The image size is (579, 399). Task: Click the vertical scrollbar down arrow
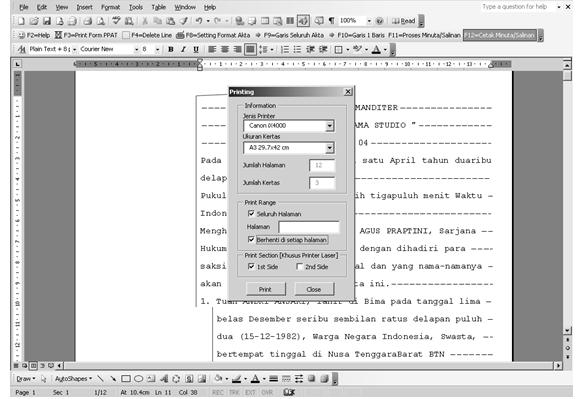[x=568, y=331]
